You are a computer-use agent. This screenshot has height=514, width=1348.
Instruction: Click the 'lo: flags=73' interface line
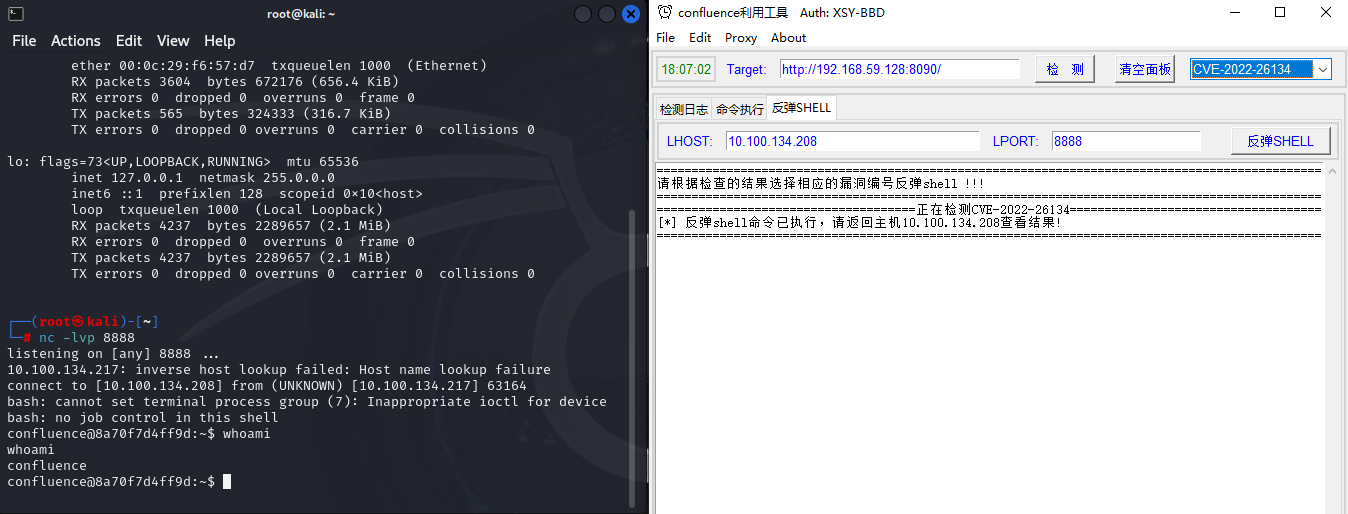point(183,162)
